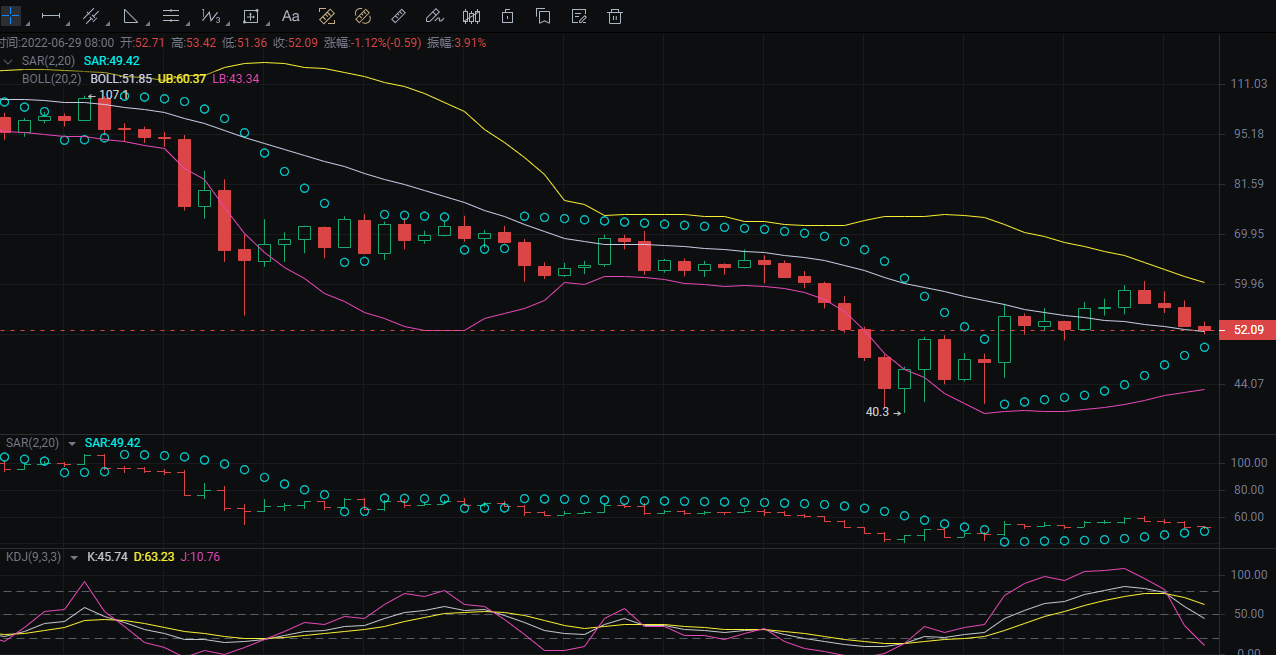Select the W3 wave pattern tool
Viewport: 1276px width, 655px height.
click(210, 16)
